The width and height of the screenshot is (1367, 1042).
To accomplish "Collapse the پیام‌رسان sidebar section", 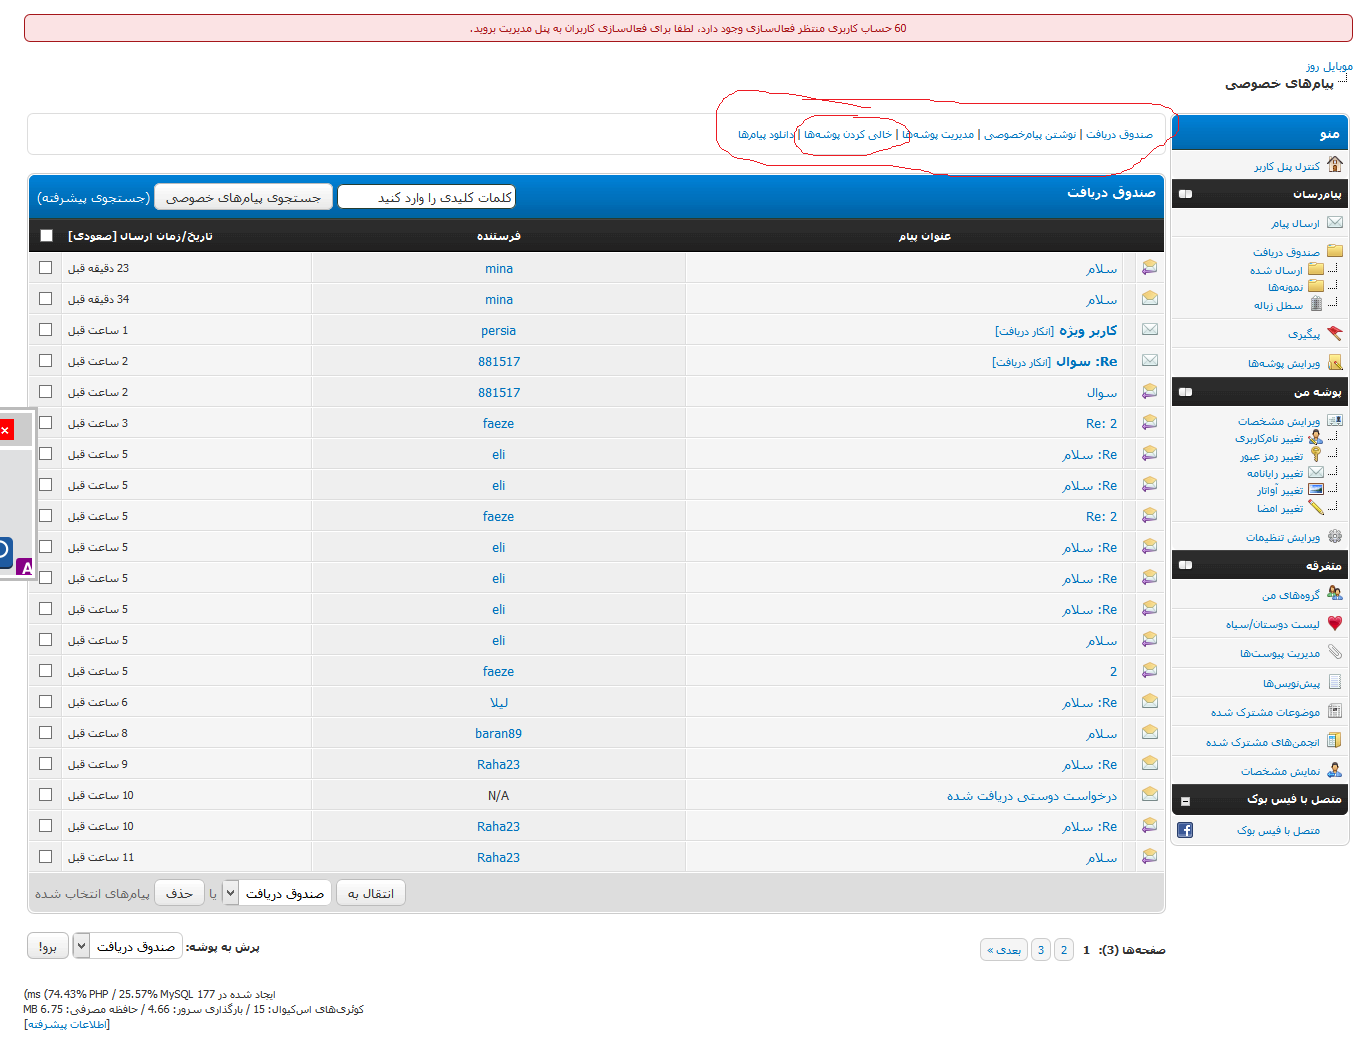I will pos(1185,194).
